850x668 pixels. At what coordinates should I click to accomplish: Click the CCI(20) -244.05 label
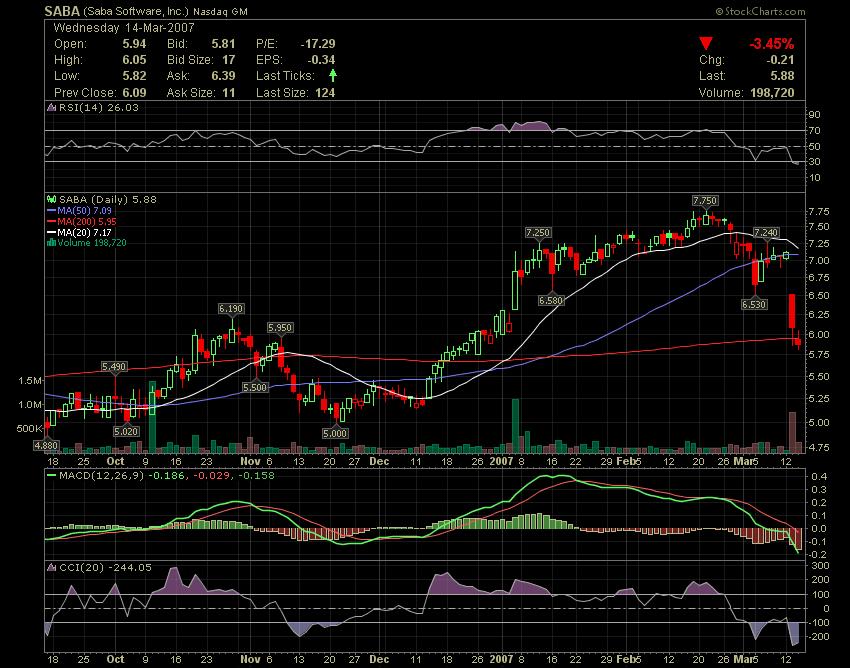(105, 568)
